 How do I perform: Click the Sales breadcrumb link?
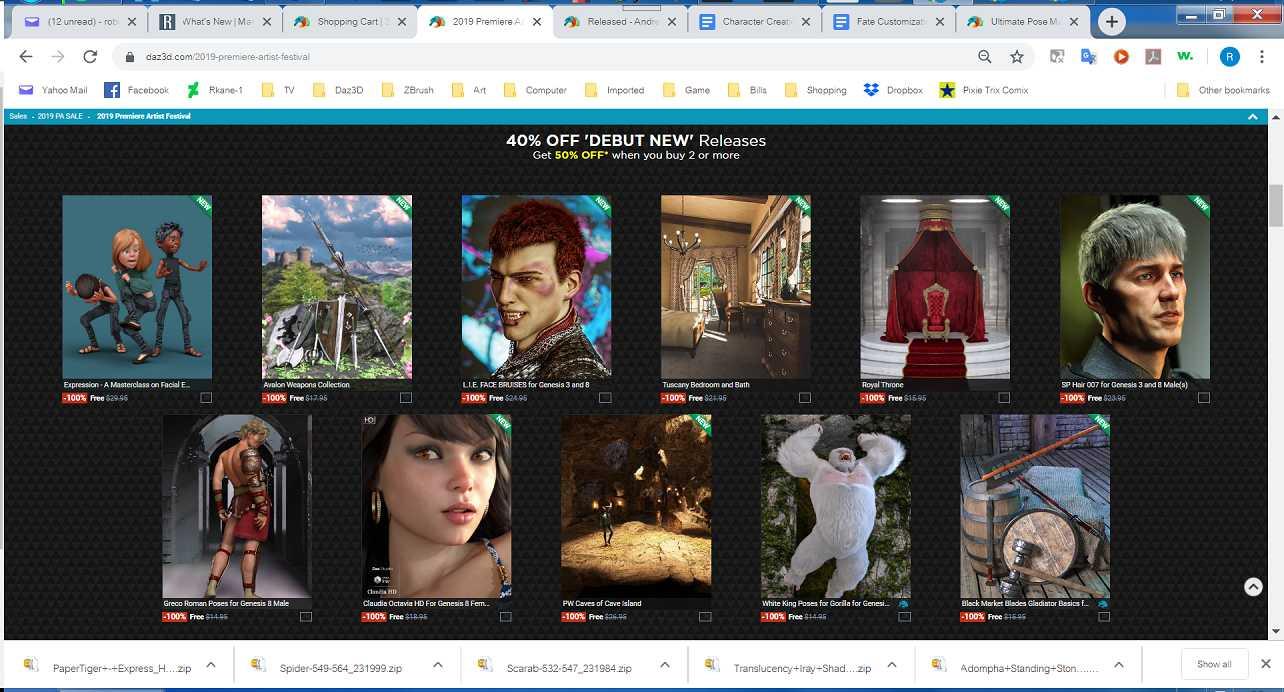[x=18, y=116]
